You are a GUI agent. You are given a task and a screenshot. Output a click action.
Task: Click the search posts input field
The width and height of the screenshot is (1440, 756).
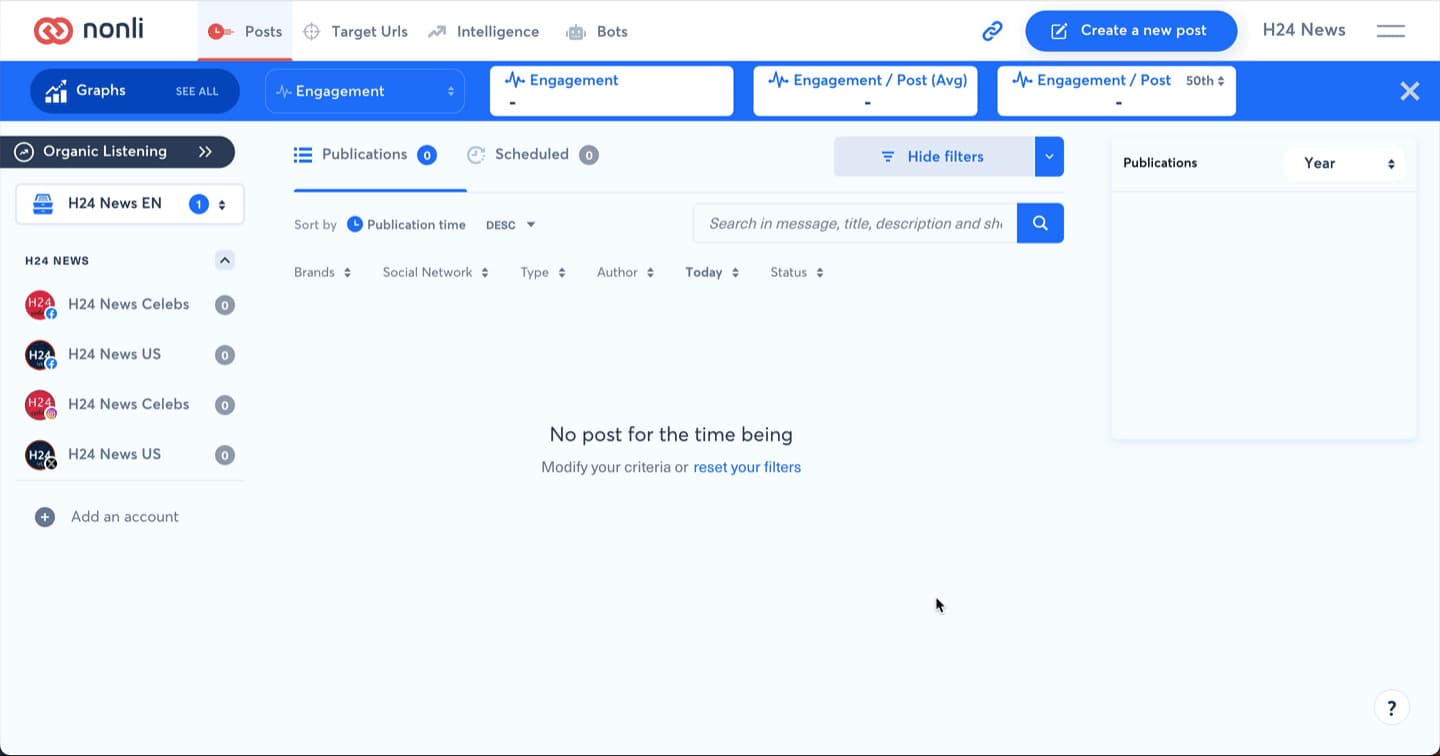coord(855,223)
